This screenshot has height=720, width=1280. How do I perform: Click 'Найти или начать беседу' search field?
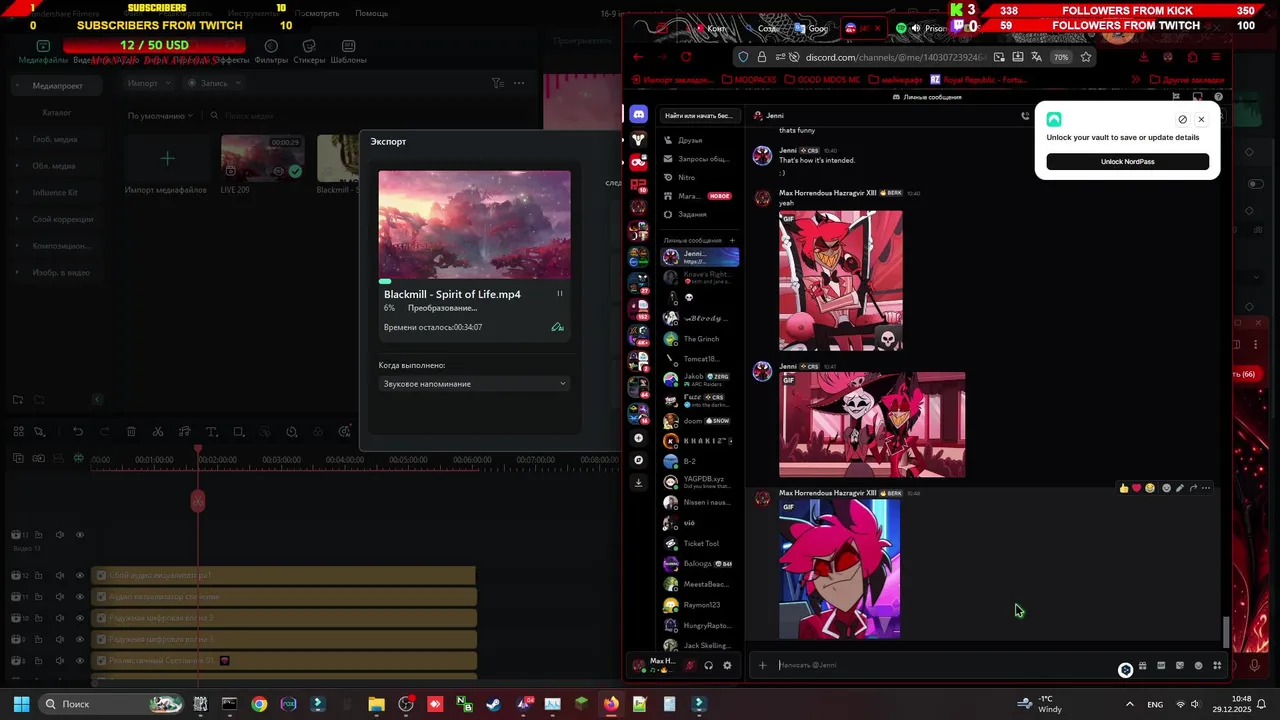click(701, 115)
